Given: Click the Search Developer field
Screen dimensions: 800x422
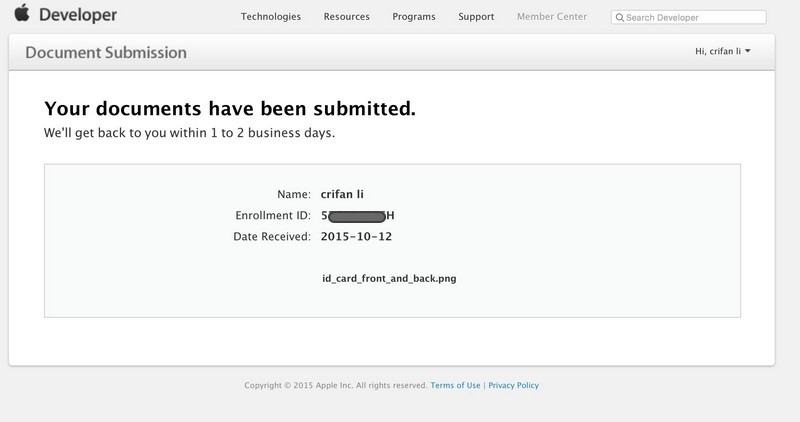Looking at the screenshot, I should [x=688, y=17].
